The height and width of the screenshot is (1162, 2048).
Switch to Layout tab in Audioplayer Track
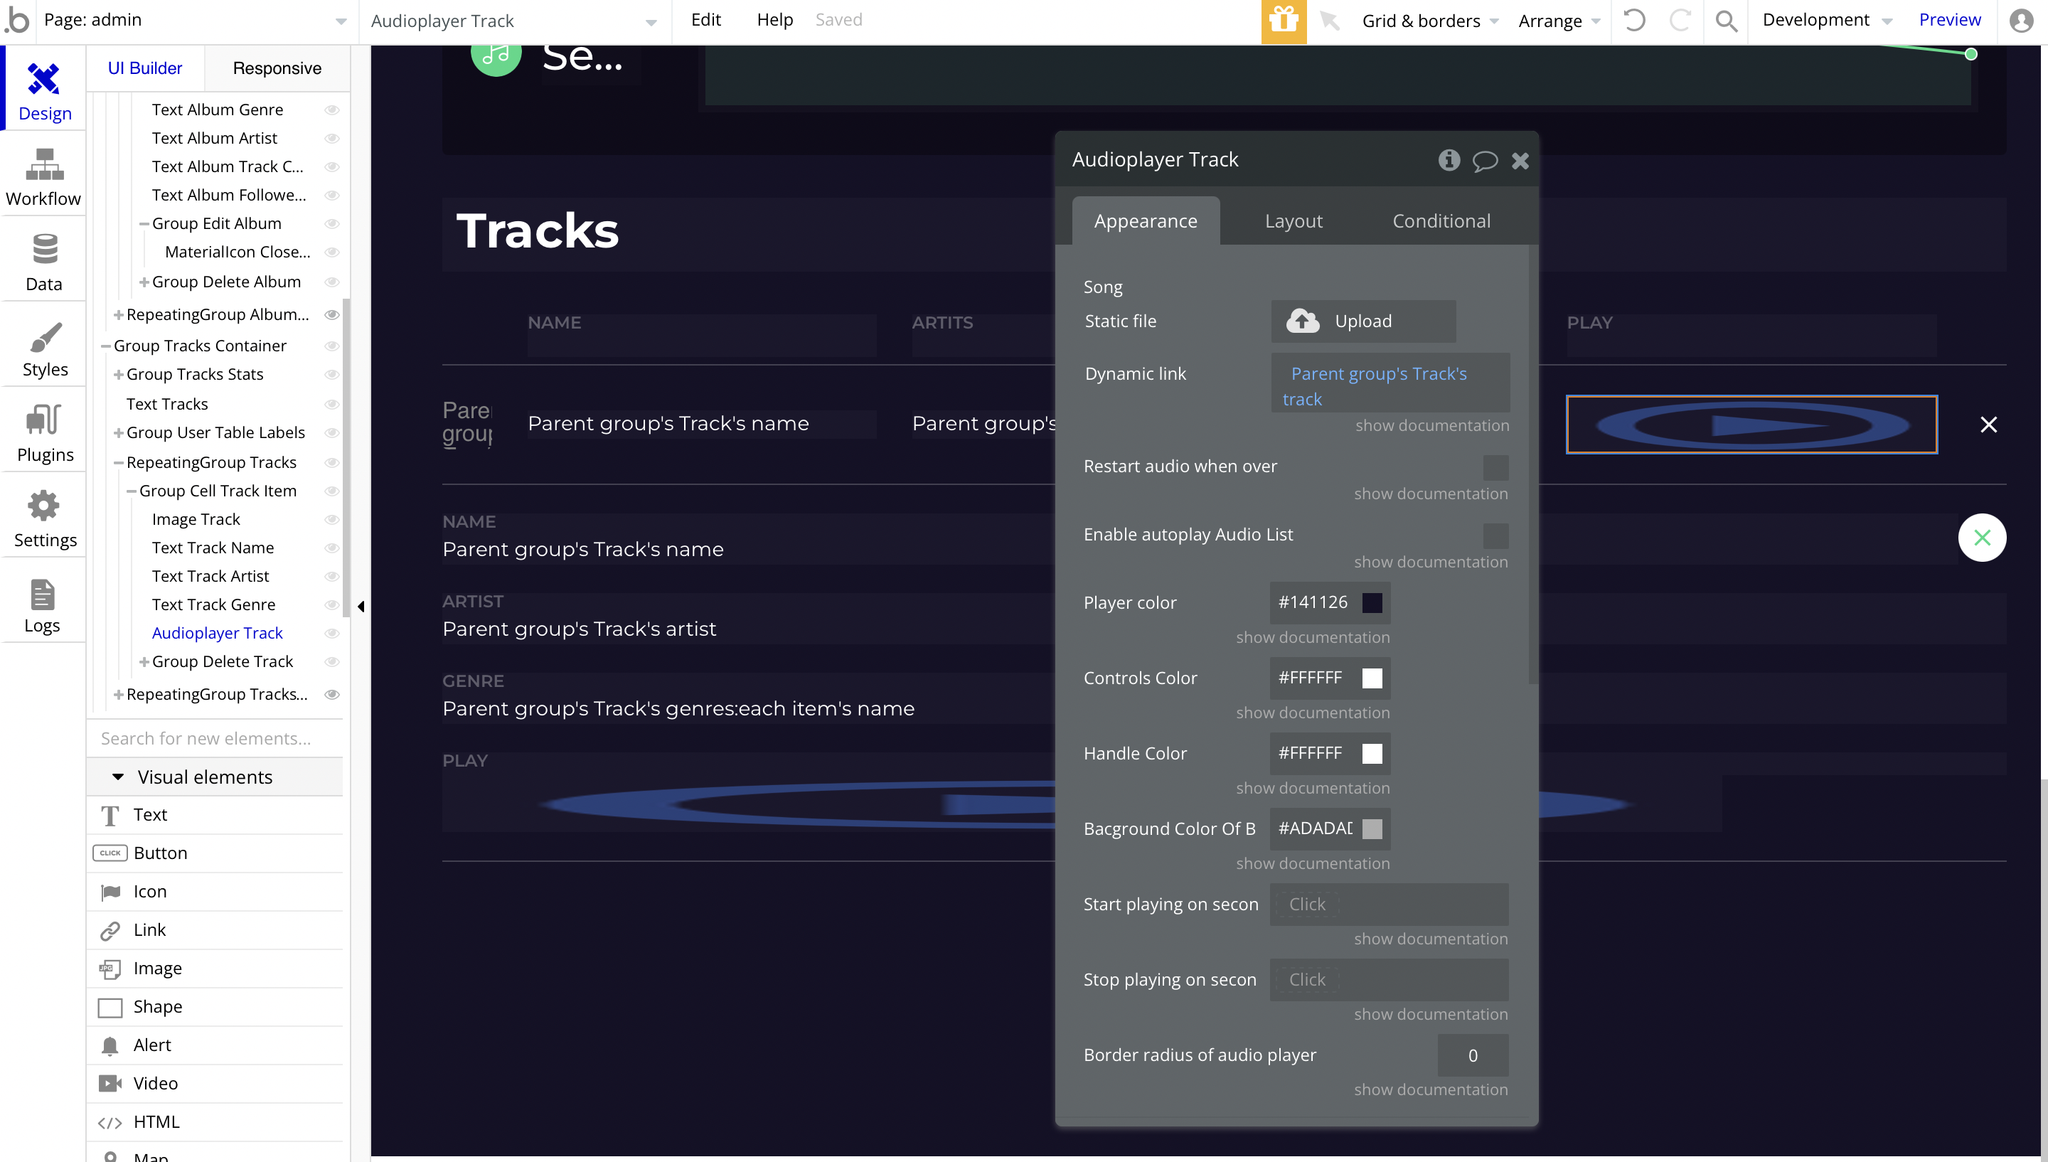(x=1293, y=221)
